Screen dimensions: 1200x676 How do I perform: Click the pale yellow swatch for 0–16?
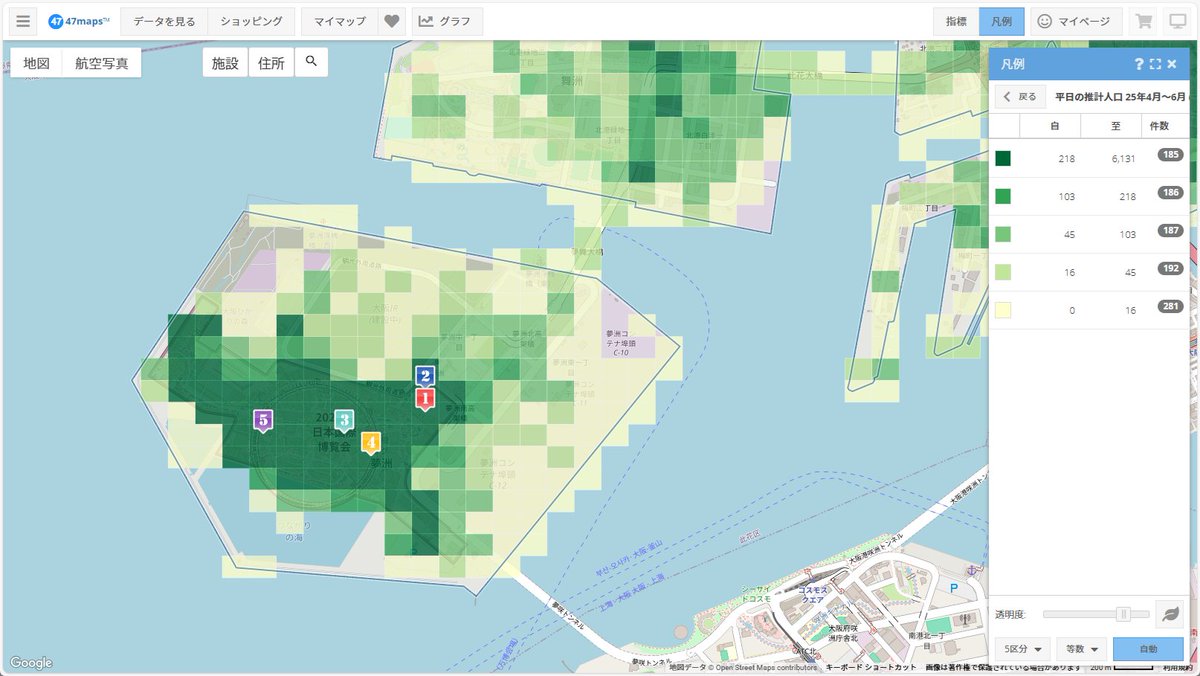(x=1003, y=310)
